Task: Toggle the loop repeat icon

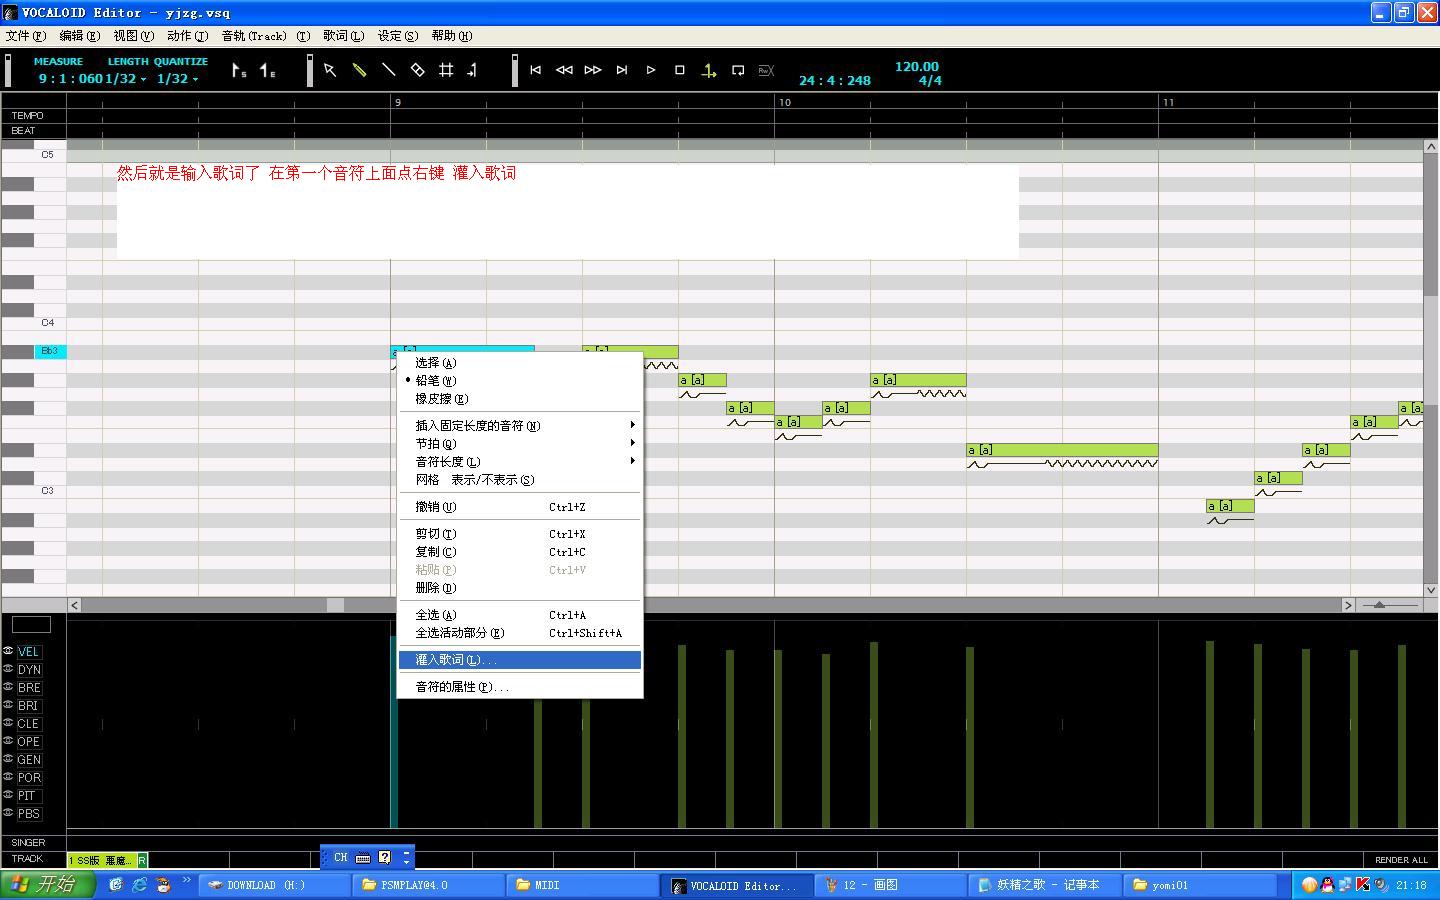Action: pos(738,70)
